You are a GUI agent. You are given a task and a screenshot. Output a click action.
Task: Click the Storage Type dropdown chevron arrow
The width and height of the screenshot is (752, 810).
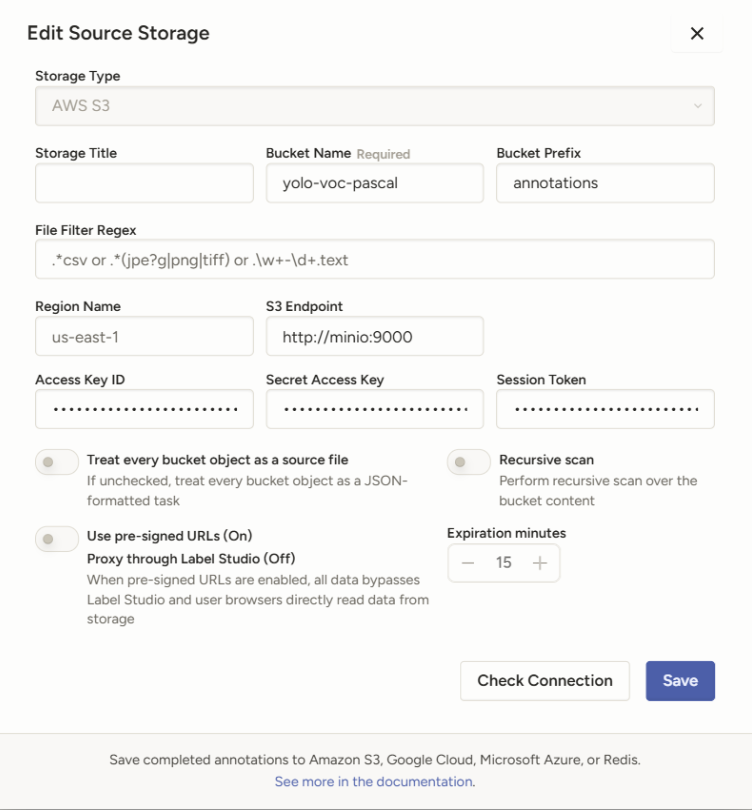(x=697, y=105)
